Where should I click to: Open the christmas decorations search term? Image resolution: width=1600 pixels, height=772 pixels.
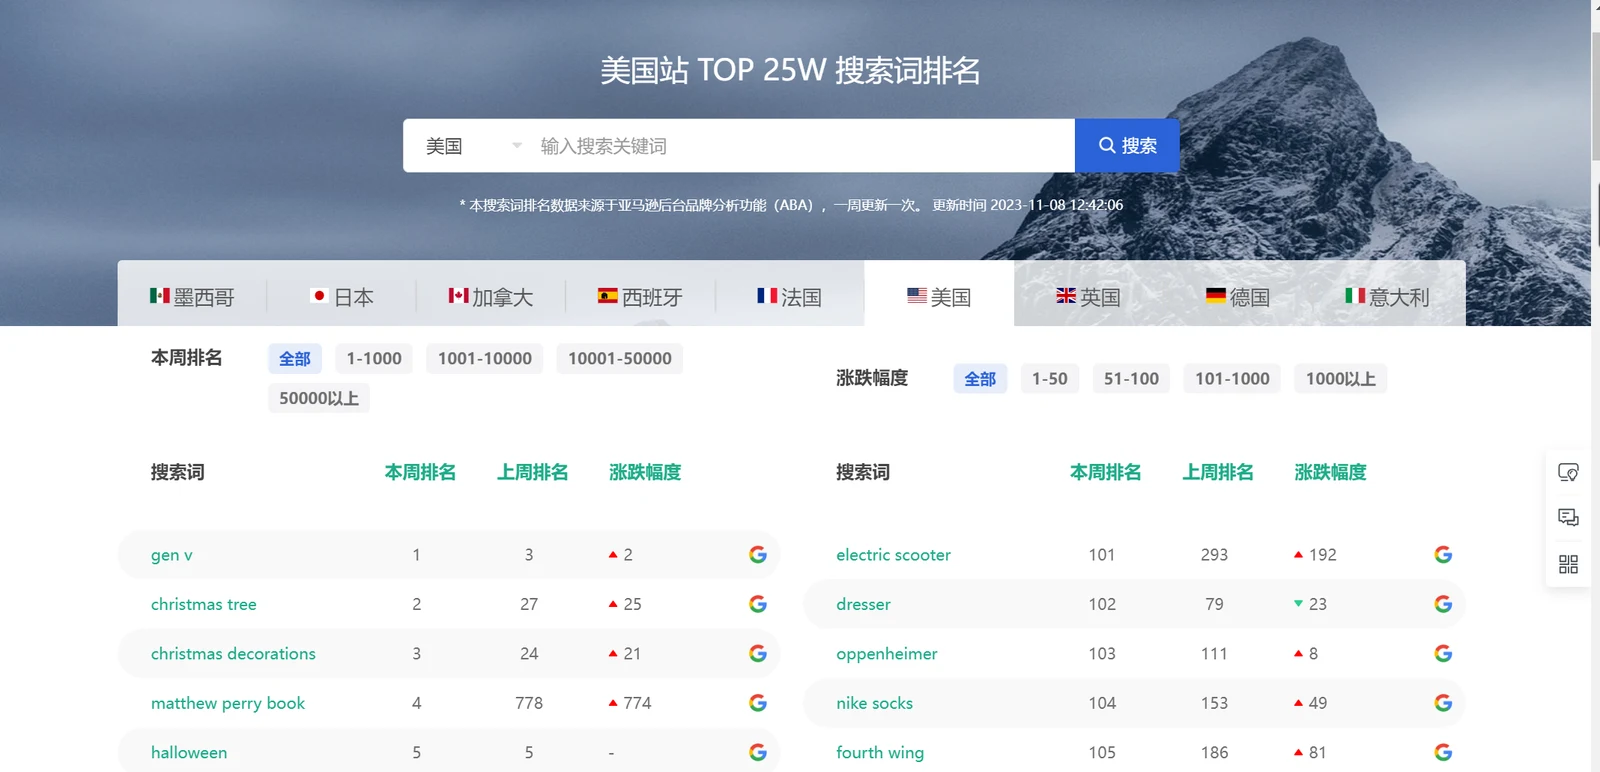pos(233,653)
